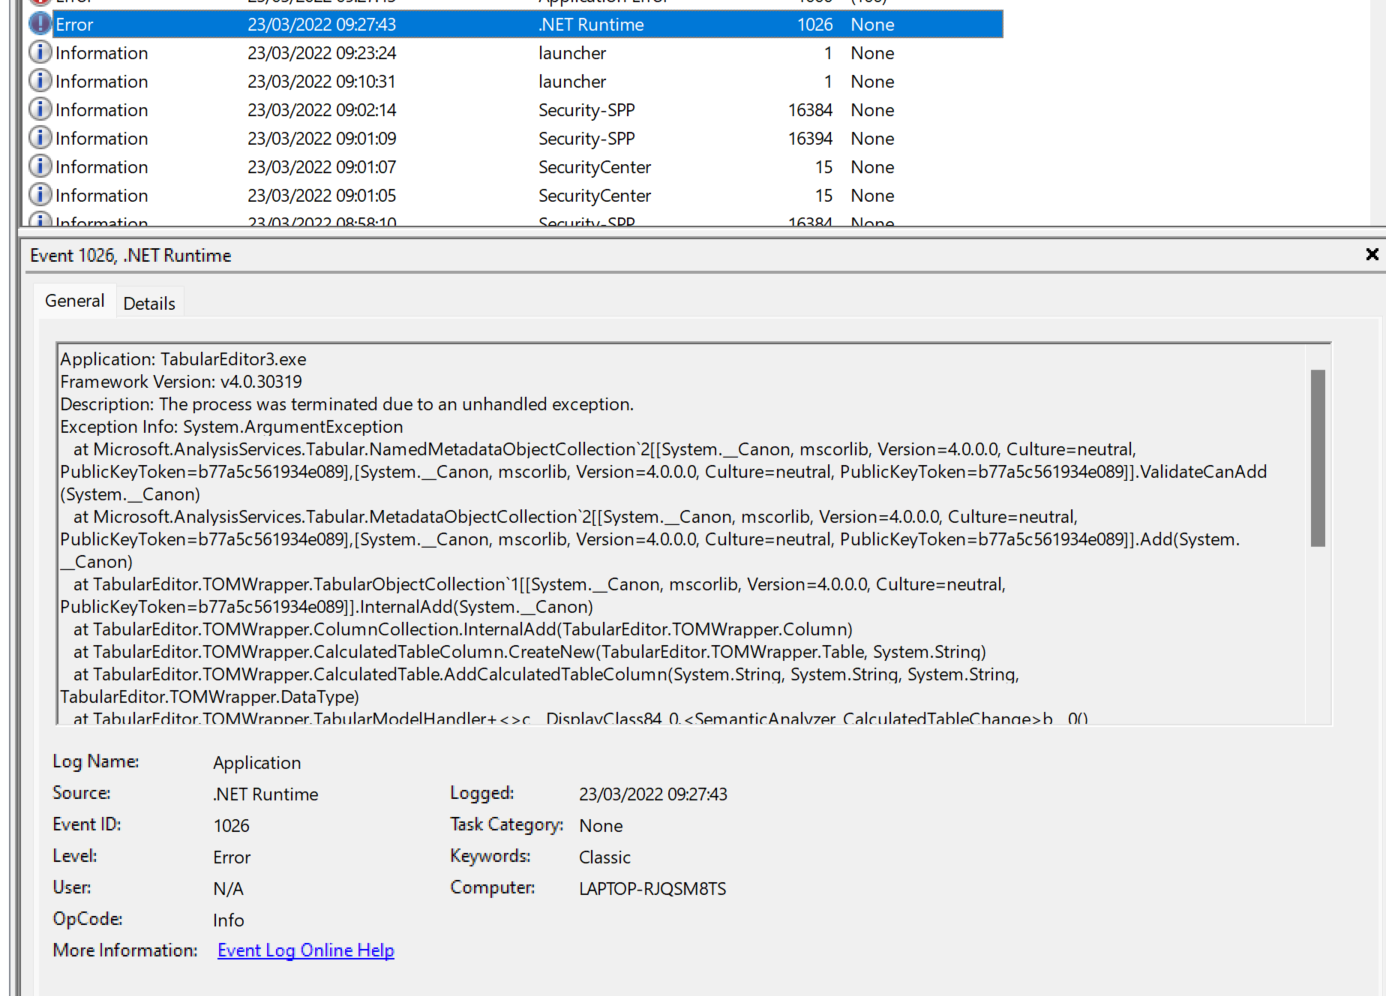Image resolution: width=1386 pixels, height=996 pixels.
Task: Open the Event Log Online Help link
Action: 305,950
